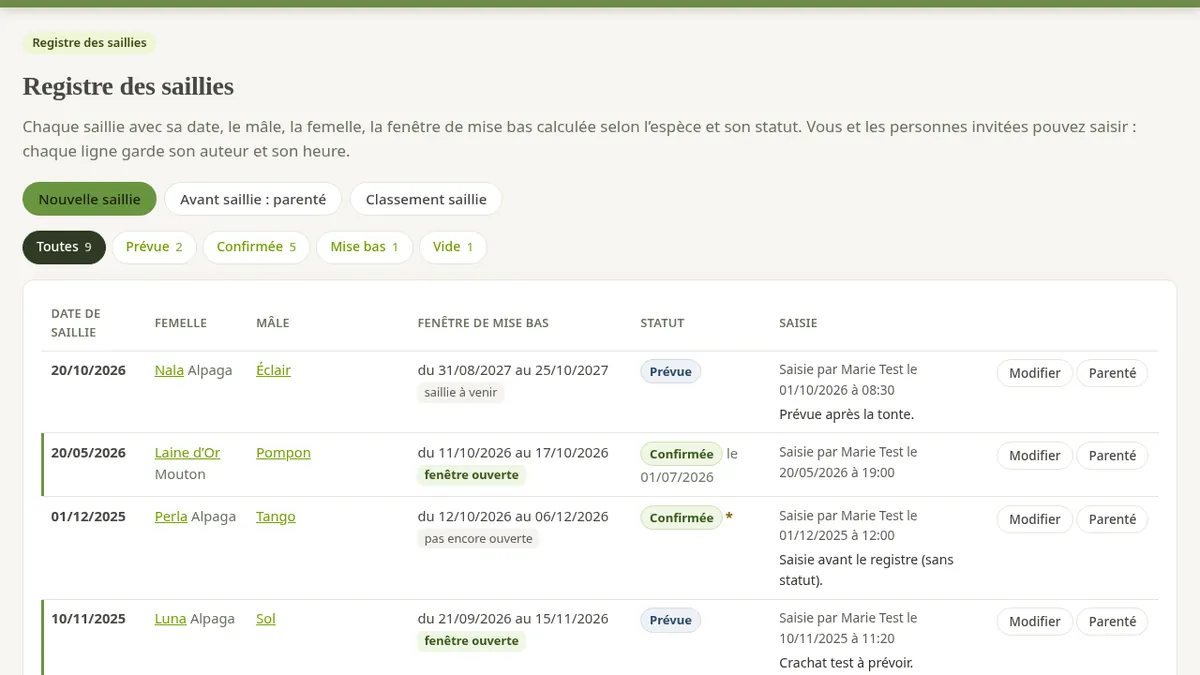Open Classement saillie
This screenshot has width=1200, height=675.
pos(426,199)
